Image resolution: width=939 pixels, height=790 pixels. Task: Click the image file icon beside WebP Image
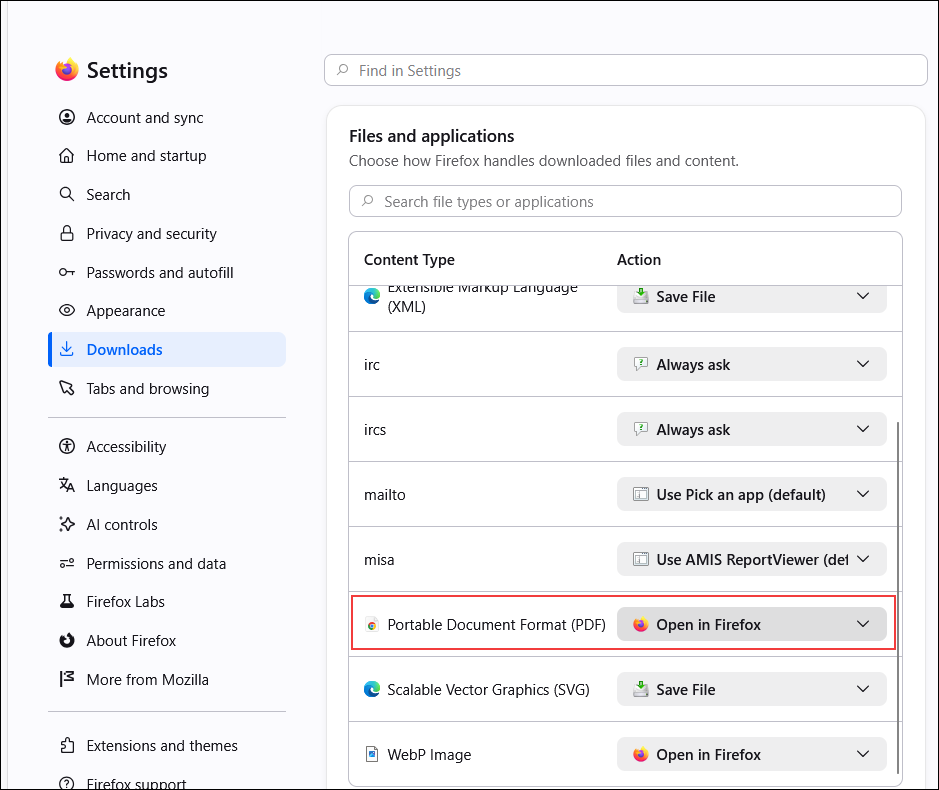(x=372, y=754)
